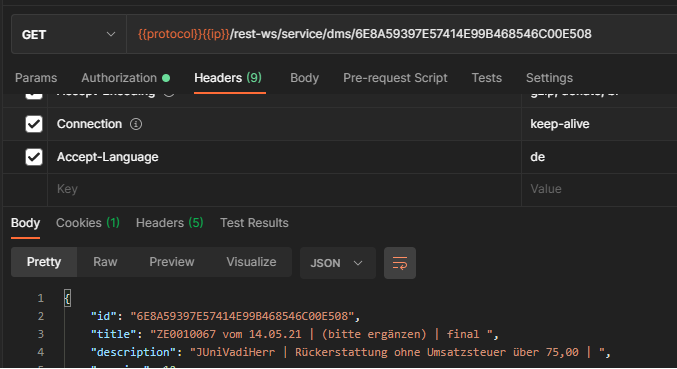Open the GET method dropdown
Image resolution: width=677 pixels, height=369 pixels.
coord(69,35)
